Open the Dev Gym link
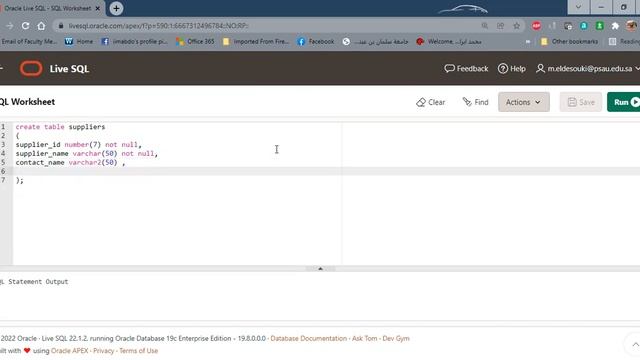Screen dimensions: 640x360 point(396,338)
